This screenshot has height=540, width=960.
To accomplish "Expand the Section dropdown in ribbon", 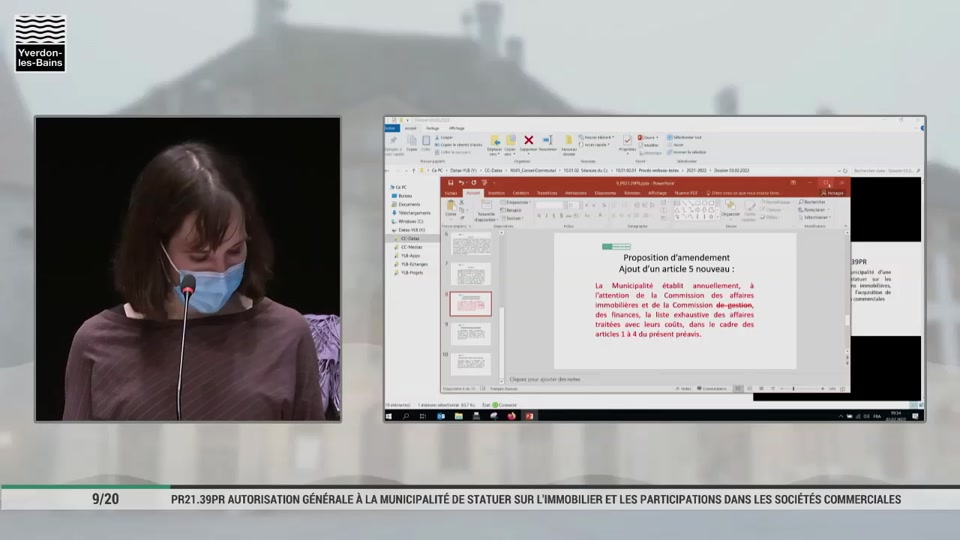I will tap(513, 217).
